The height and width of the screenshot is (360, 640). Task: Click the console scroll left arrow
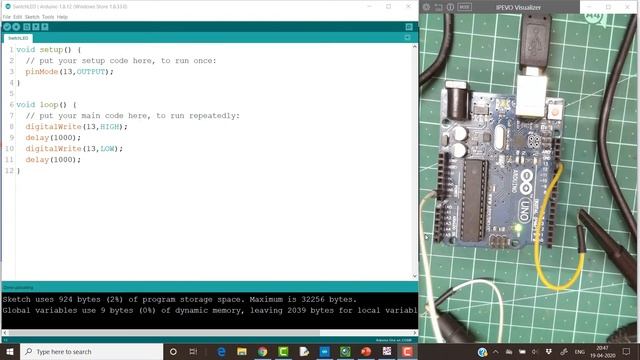click(4, 333)
